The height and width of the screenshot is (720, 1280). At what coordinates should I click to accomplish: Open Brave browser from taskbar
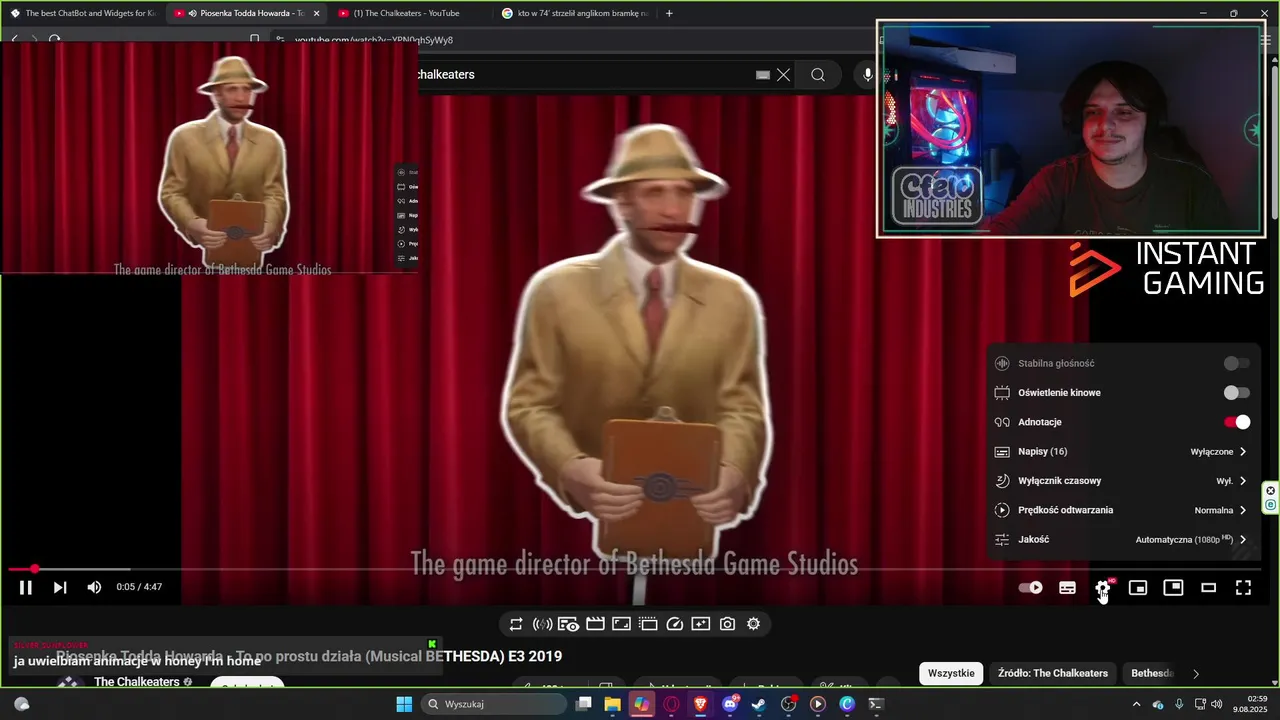(x=700, y=704)
